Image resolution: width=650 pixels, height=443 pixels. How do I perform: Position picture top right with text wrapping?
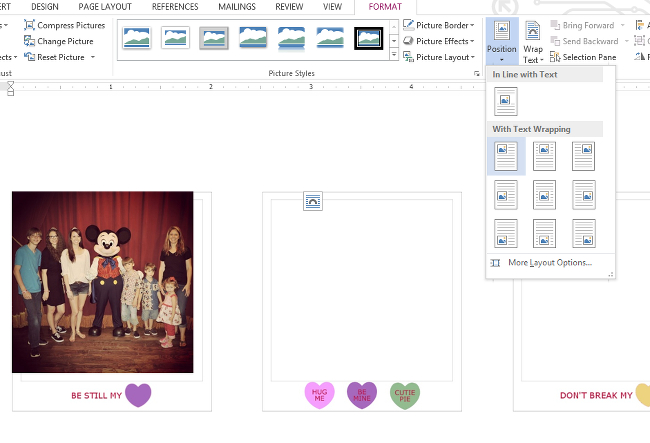click(x=584, y=156)
